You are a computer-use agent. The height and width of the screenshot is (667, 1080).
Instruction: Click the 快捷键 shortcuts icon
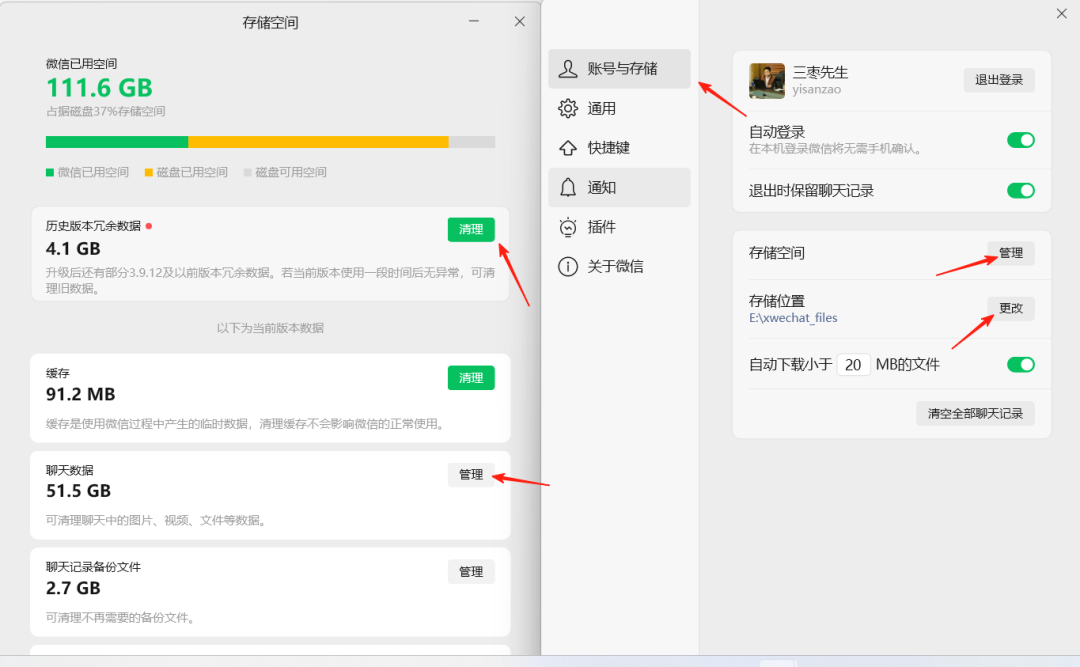568,147
